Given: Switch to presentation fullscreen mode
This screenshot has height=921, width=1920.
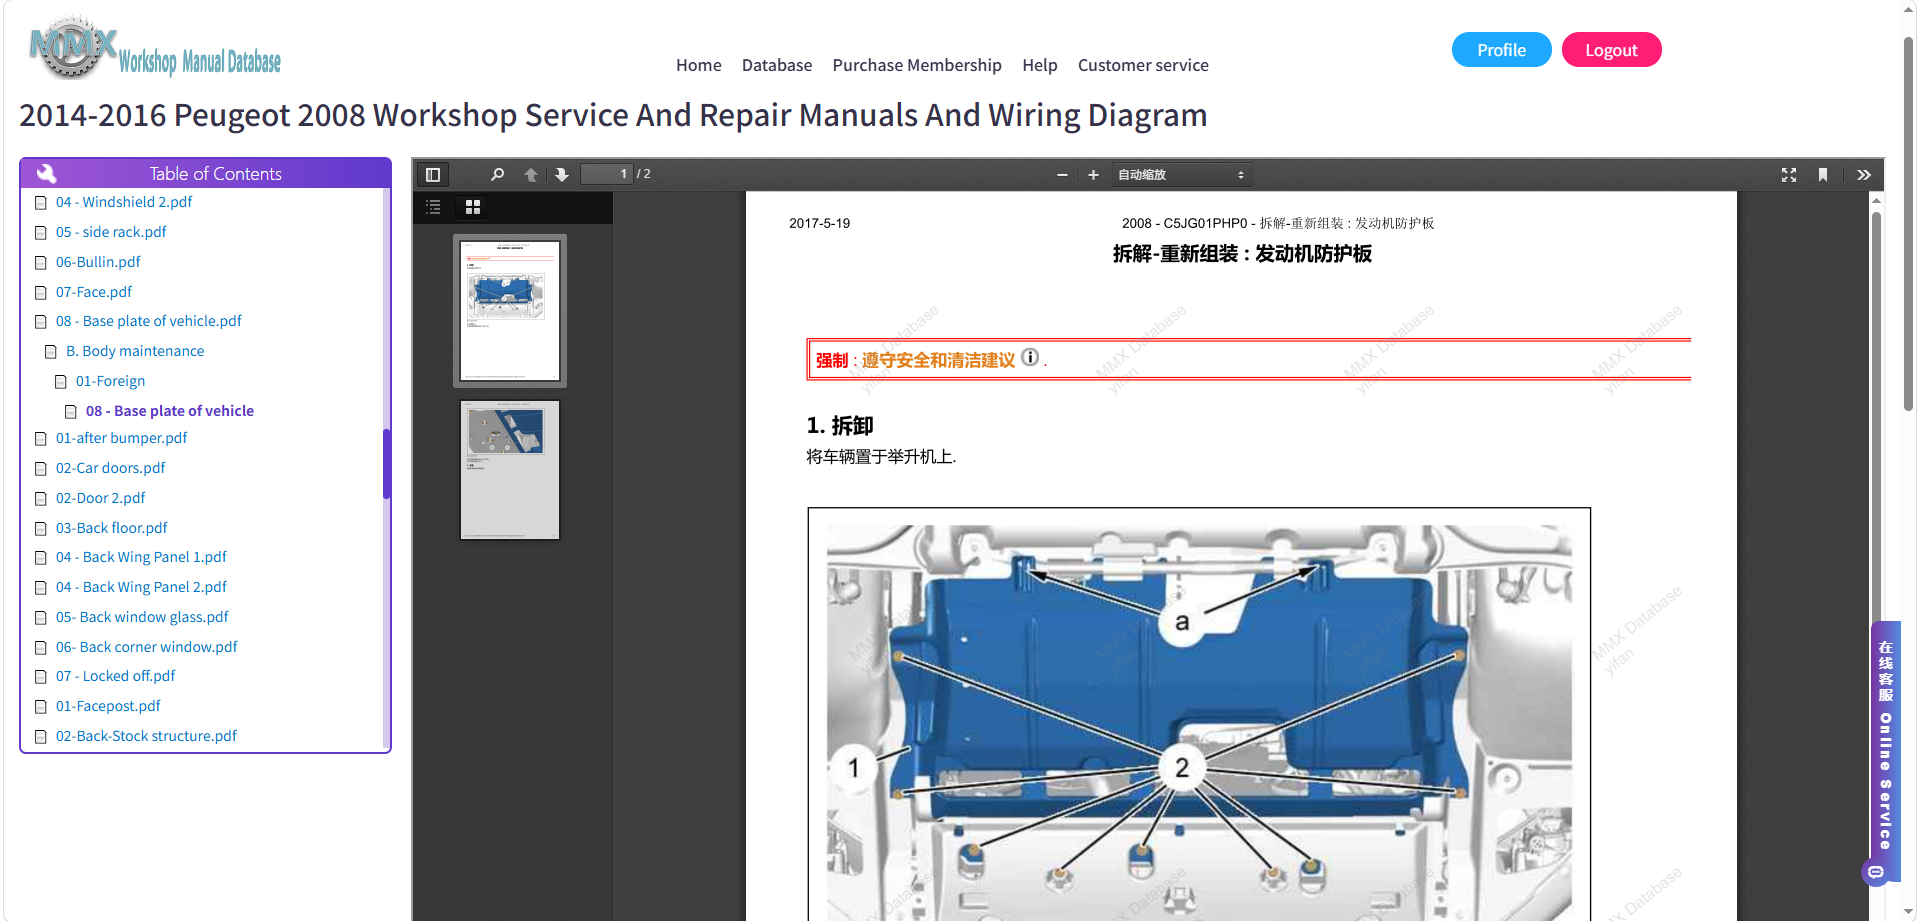Looking at the screenshot, I should coord(1789,175).
